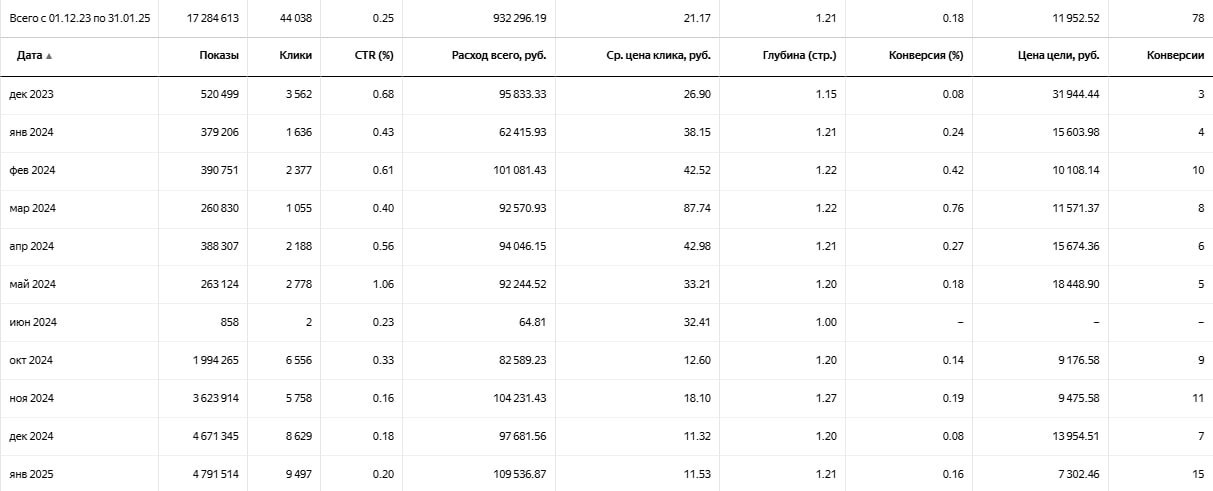1213x491 pixels.
Task: Click the Глубина (стр.) column header
Action: pos(799,56)
